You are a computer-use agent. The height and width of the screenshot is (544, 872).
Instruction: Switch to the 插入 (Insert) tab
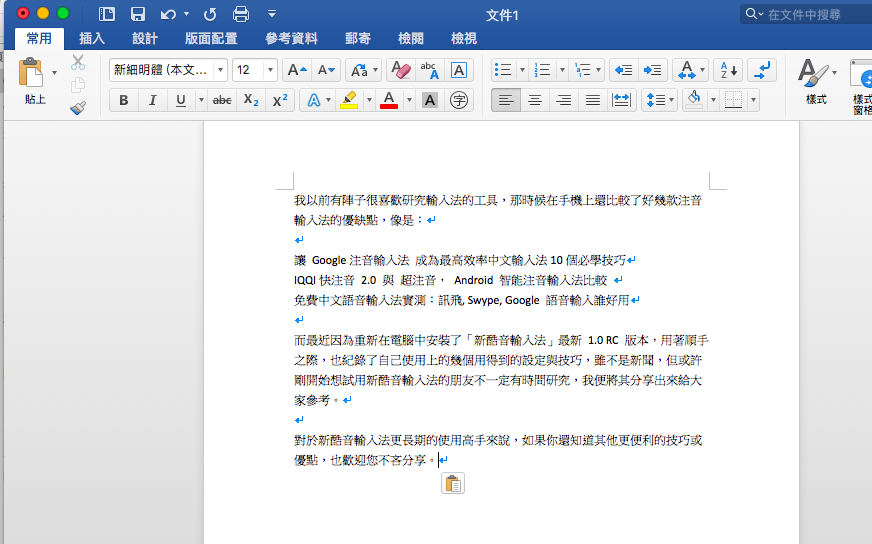pyautogui.click(x=92, y=38)
